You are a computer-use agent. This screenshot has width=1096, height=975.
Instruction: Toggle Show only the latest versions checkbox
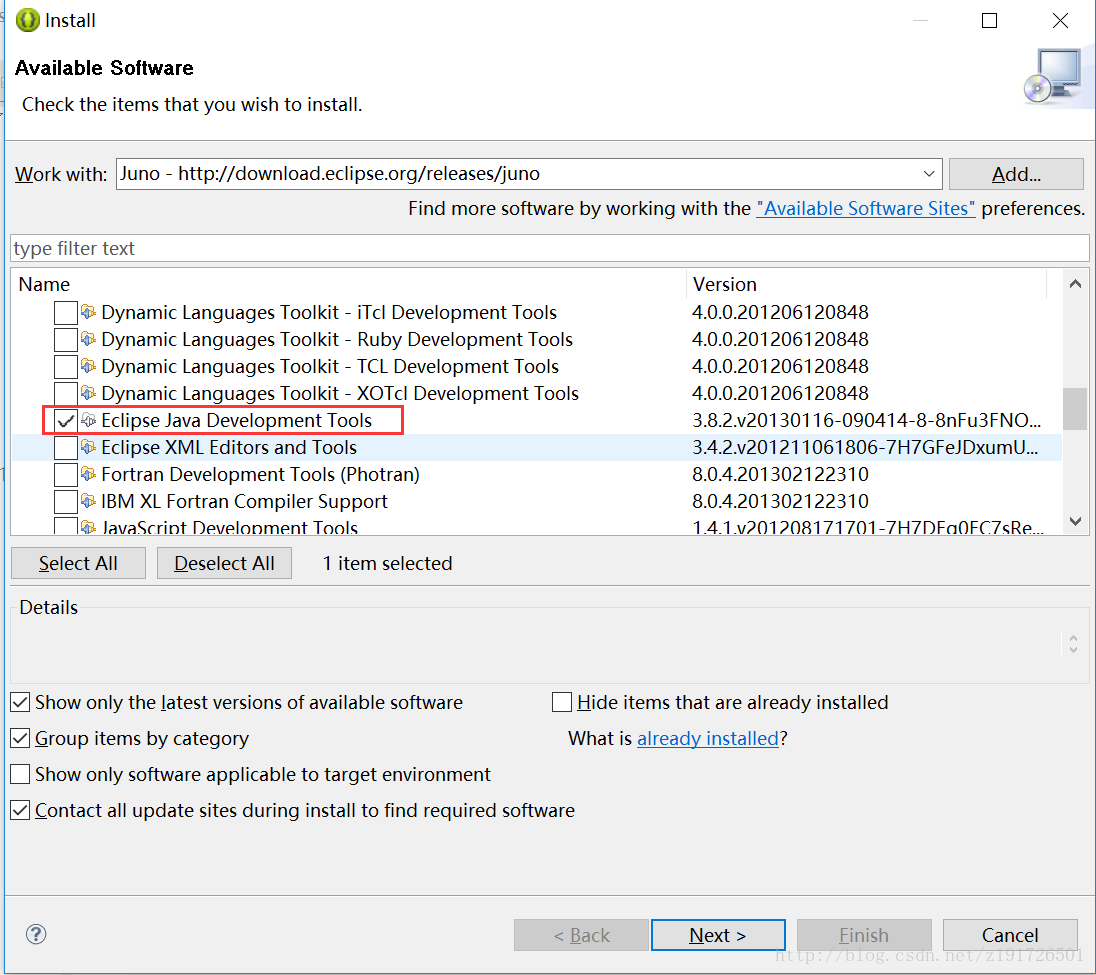tap(20, 702)
